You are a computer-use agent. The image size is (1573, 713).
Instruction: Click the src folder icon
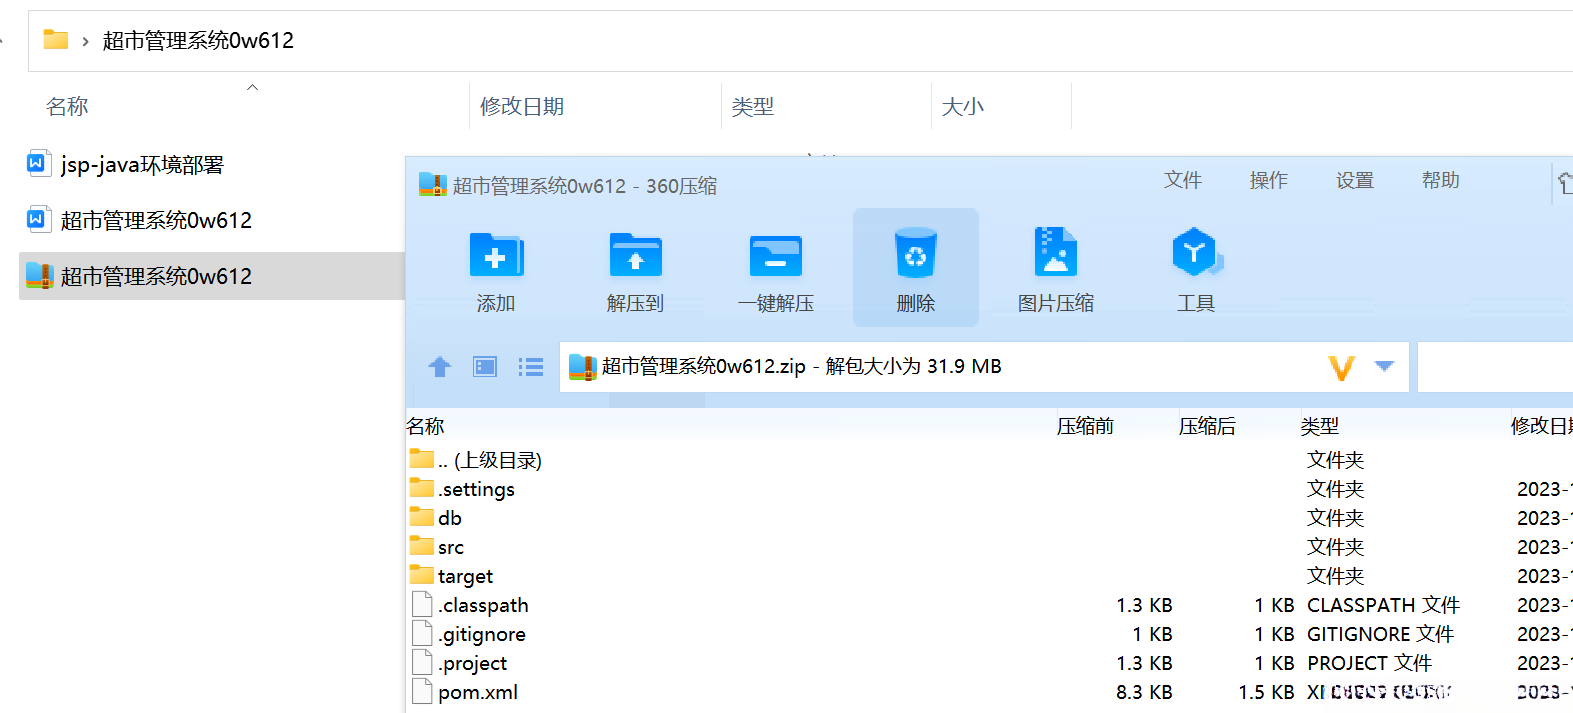click(422, 546)
